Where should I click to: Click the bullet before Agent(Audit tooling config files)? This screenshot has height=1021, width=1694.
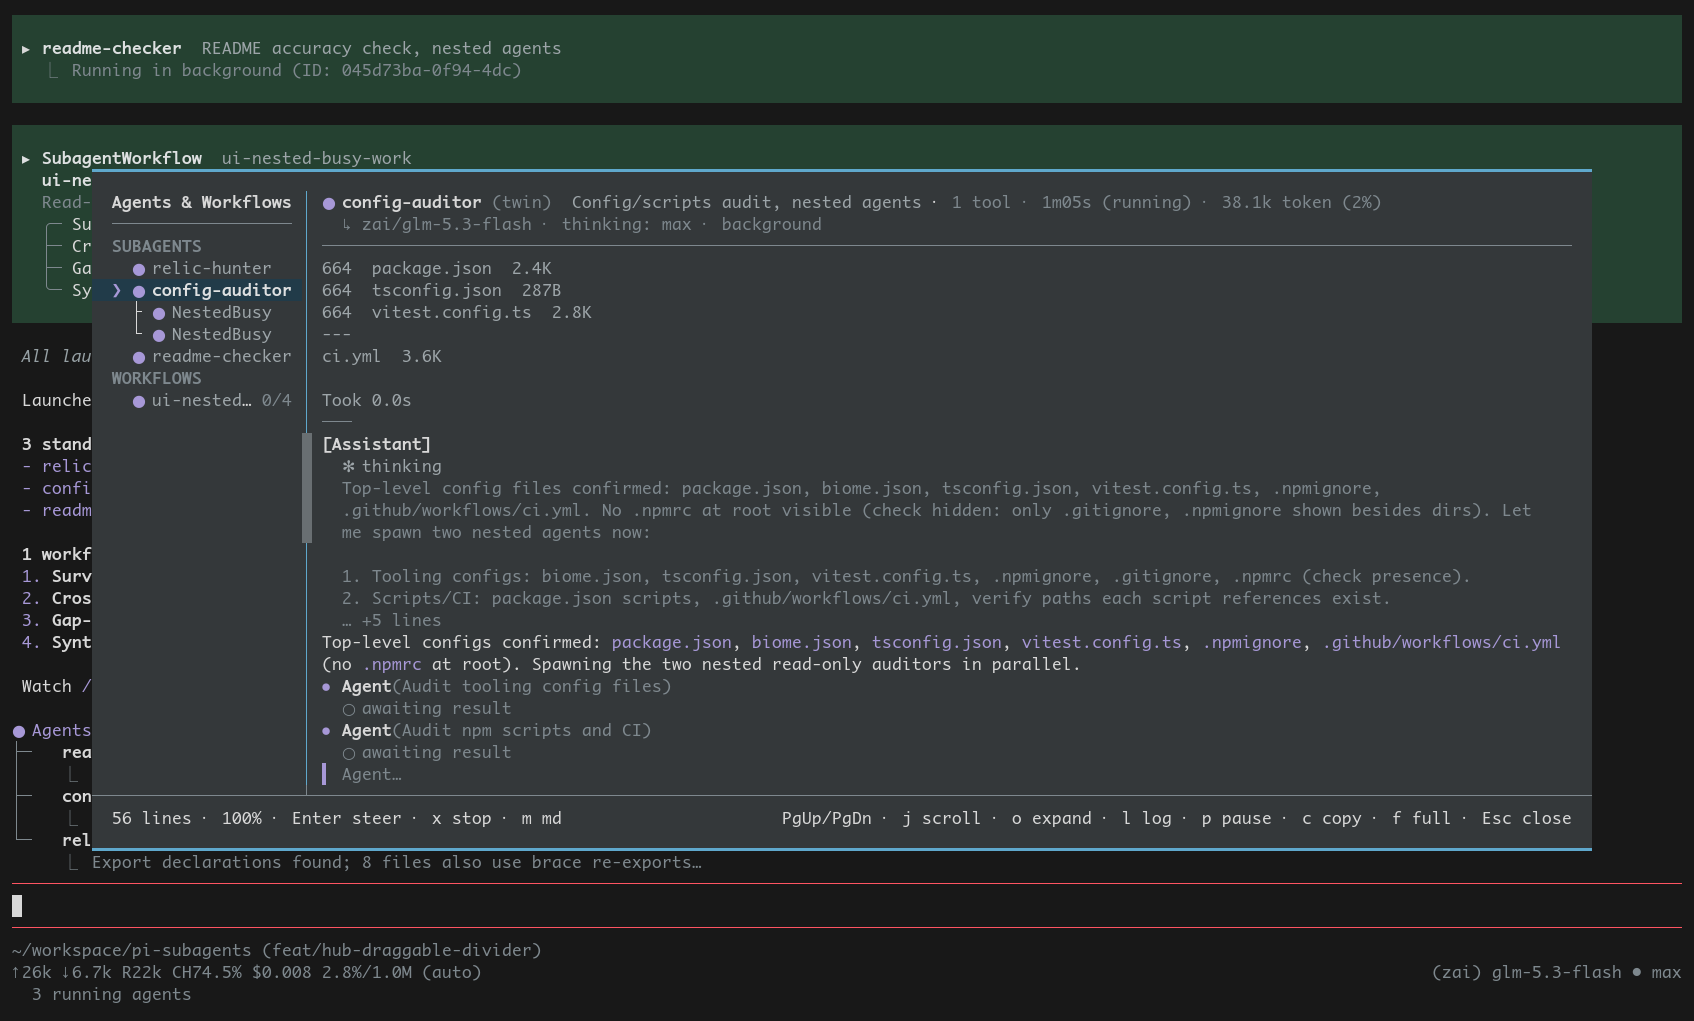tap(326, 687)
